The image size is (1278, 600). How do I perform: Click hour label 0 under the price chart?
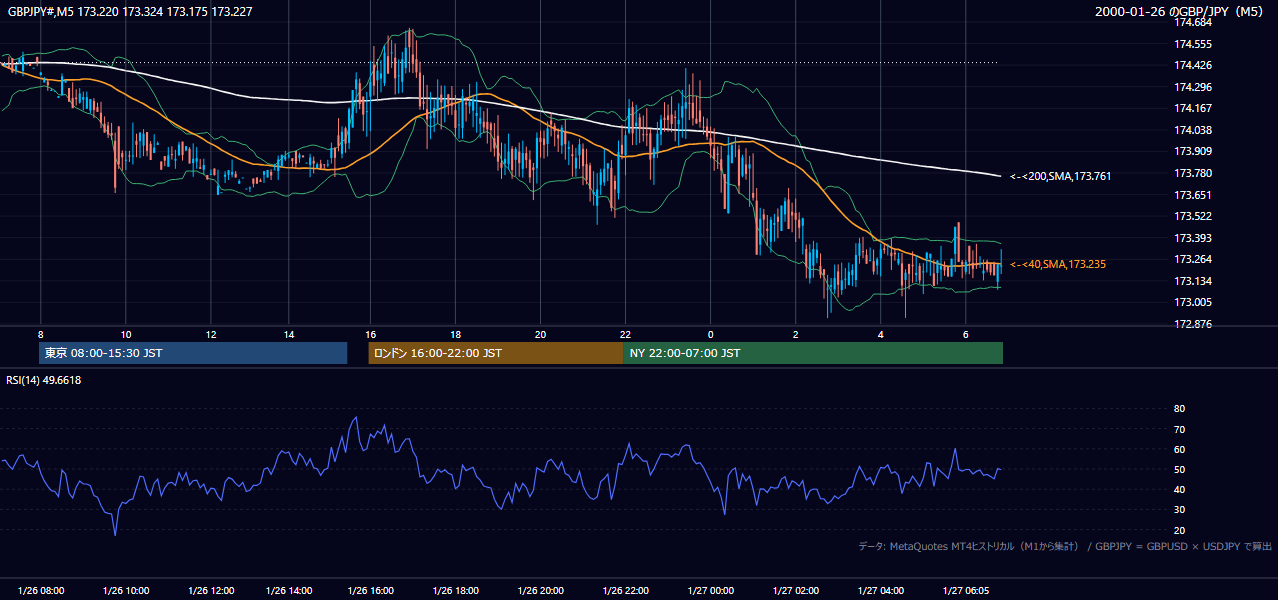point(711,334)
